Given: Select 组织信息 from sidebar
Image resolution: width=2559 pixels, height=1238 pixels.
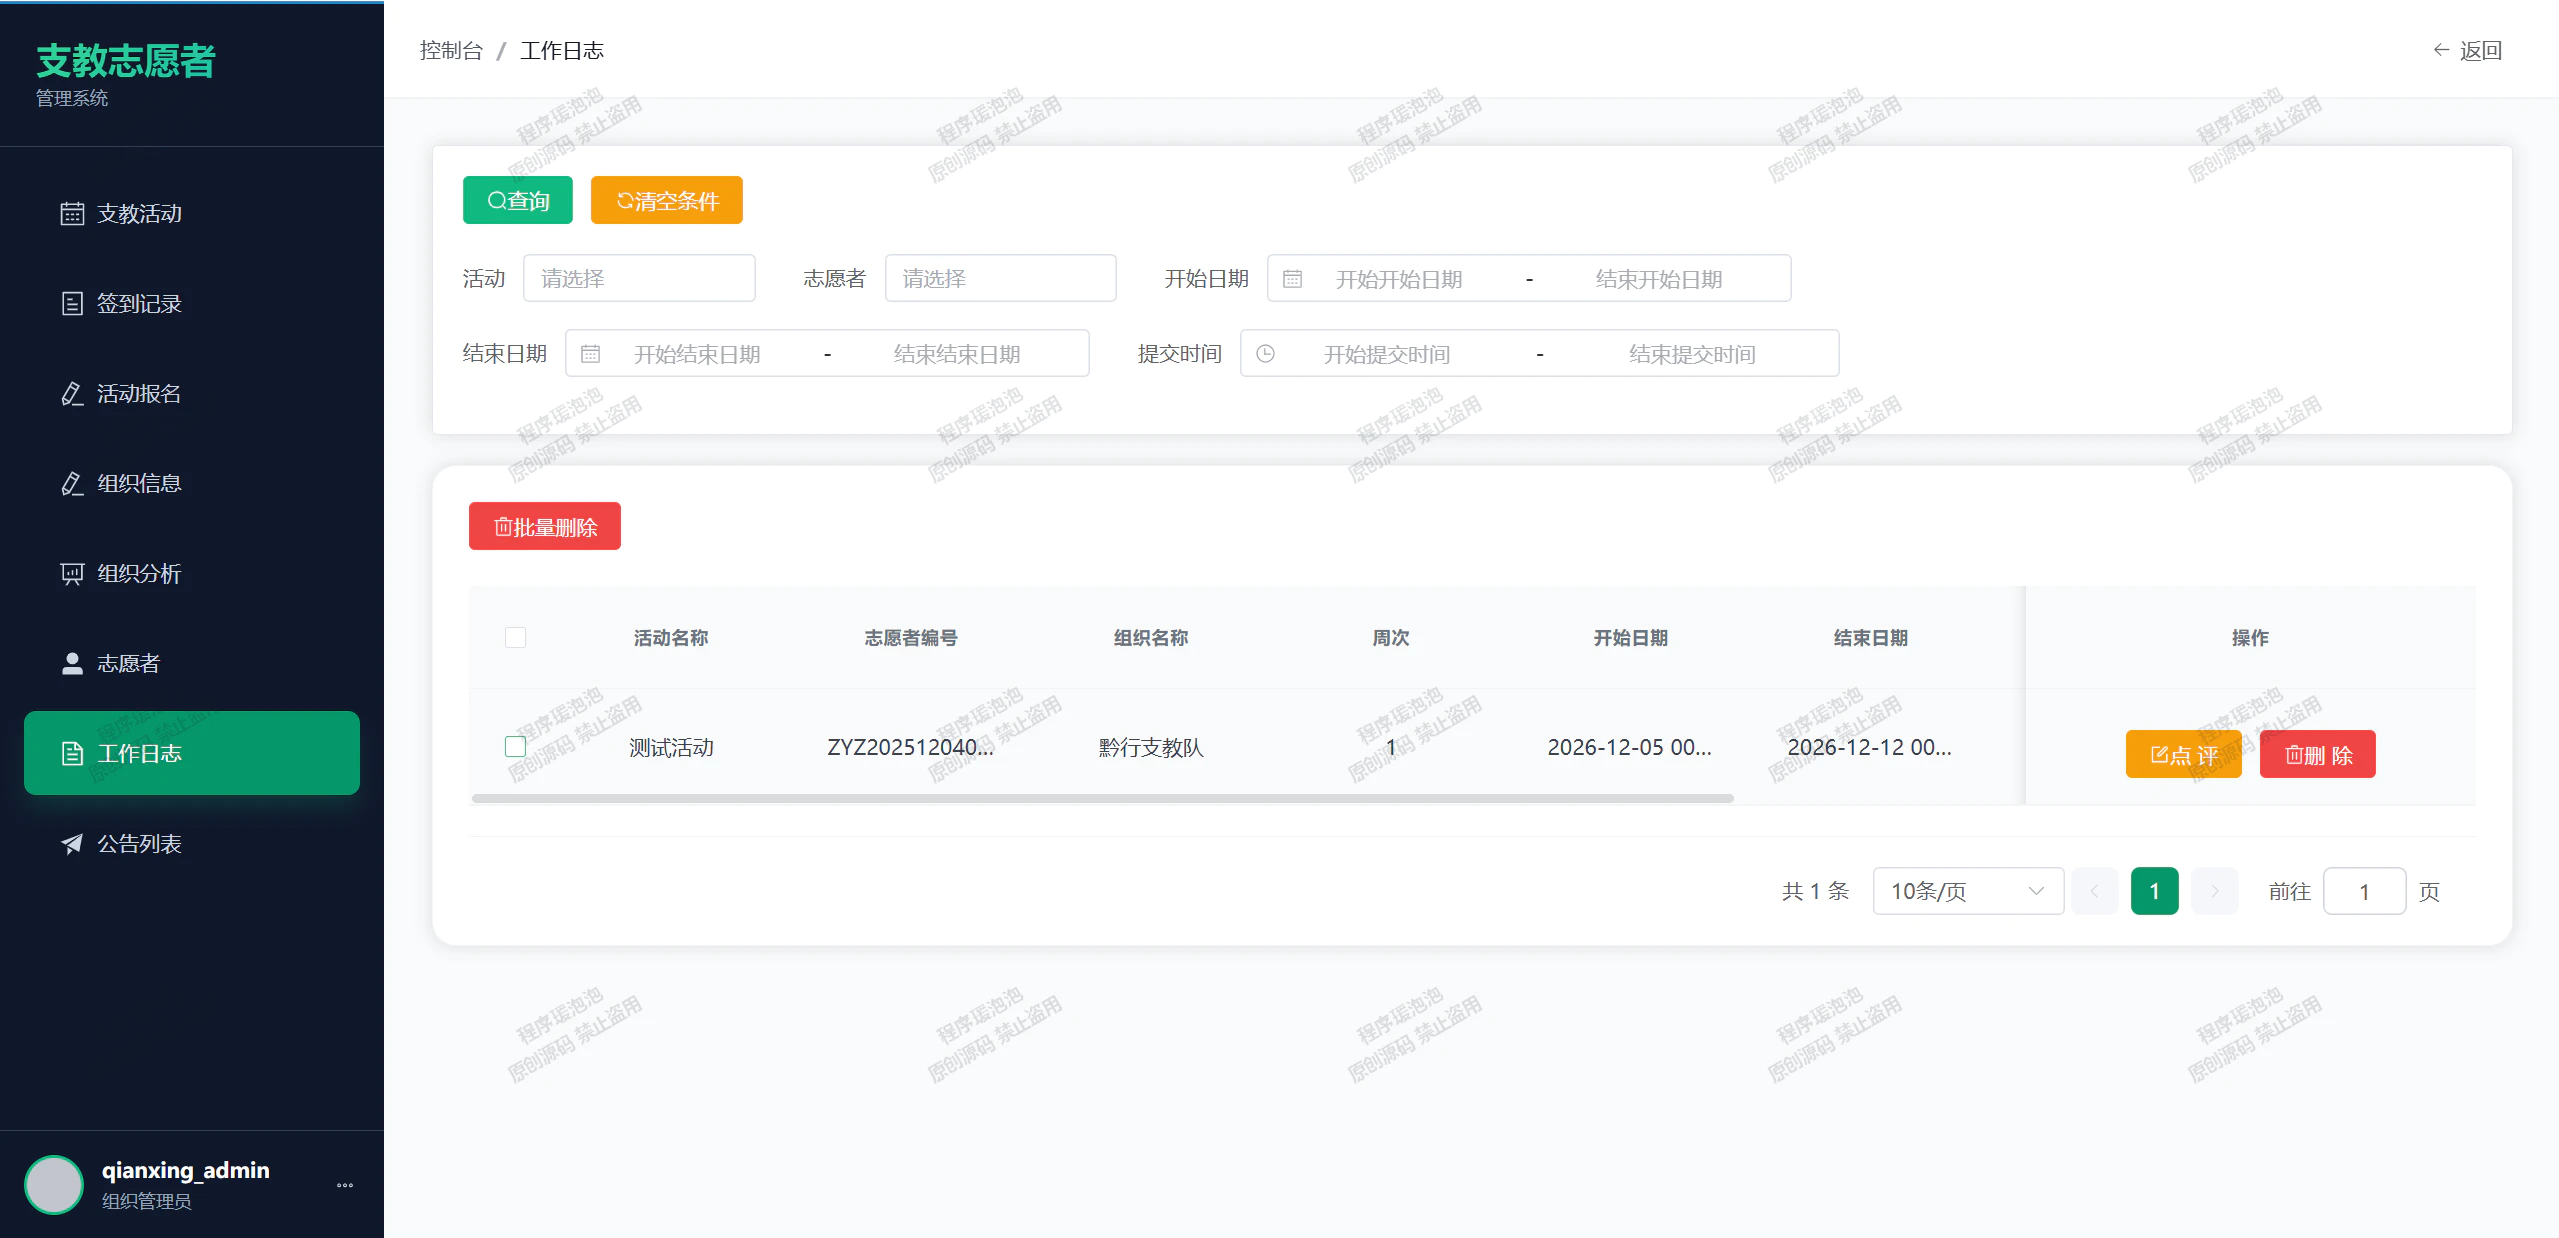Looking at the screenshot, I should (192, 484).
